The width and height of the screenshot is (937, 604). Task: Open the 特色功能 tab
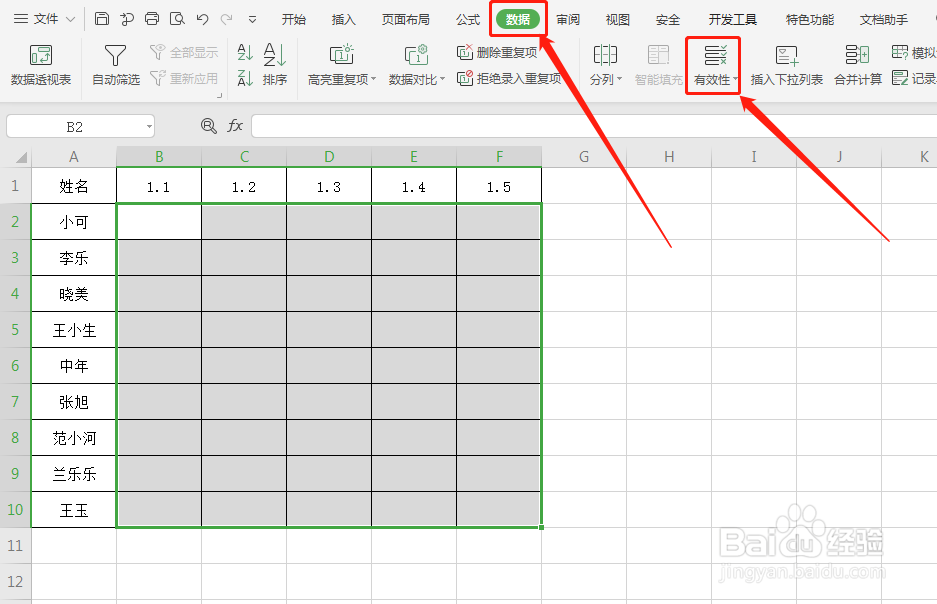pos(810,20)
